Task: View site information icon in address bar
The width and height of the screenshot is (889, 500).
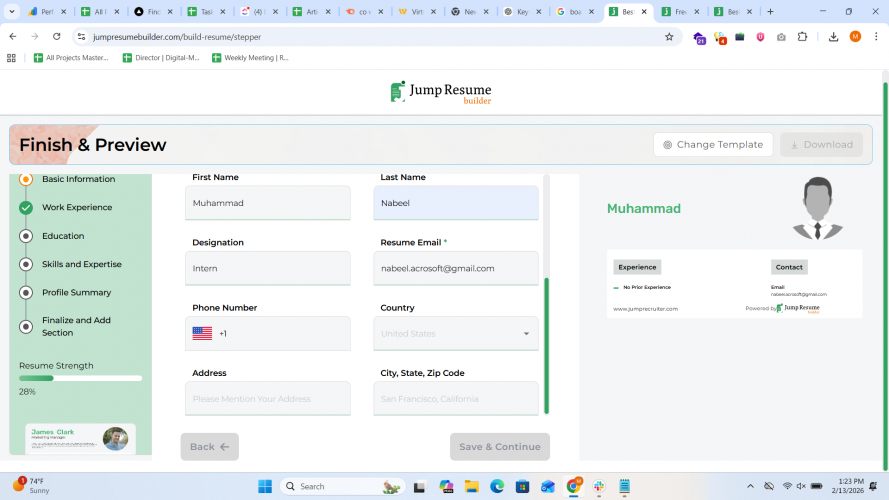Action: pyautogui.click(x=81, y=36)
